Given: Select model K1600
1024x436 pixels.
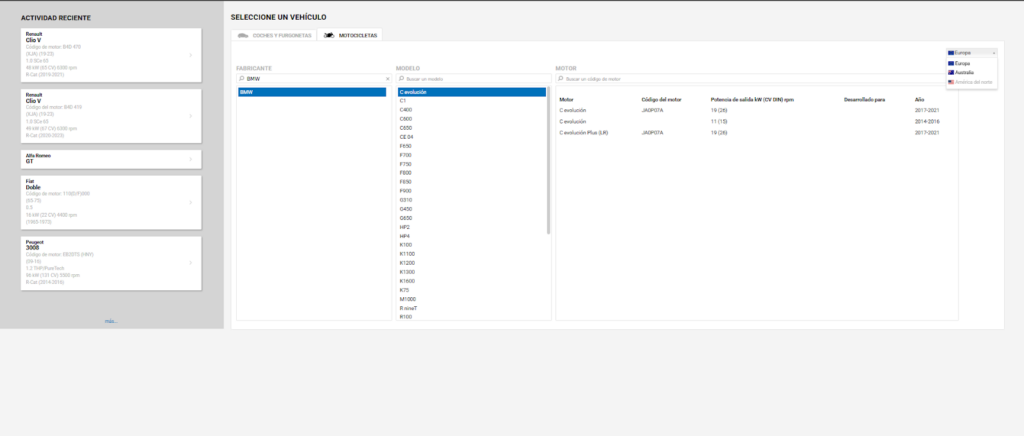Looking at the screenshot, I should tap(472, 281).
